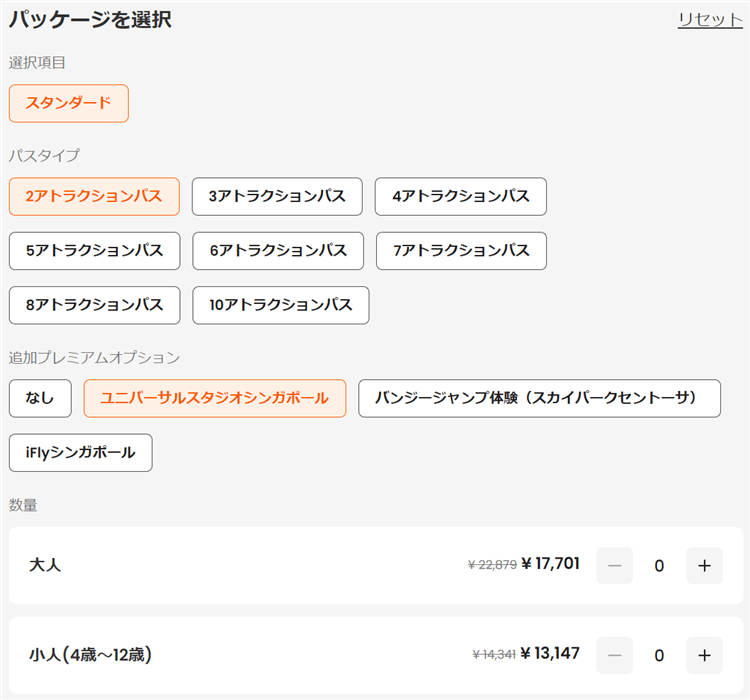Pick the 4アトラクションパス pass type
This screenshot has width=750, height=700.
[x=460, y=196]
